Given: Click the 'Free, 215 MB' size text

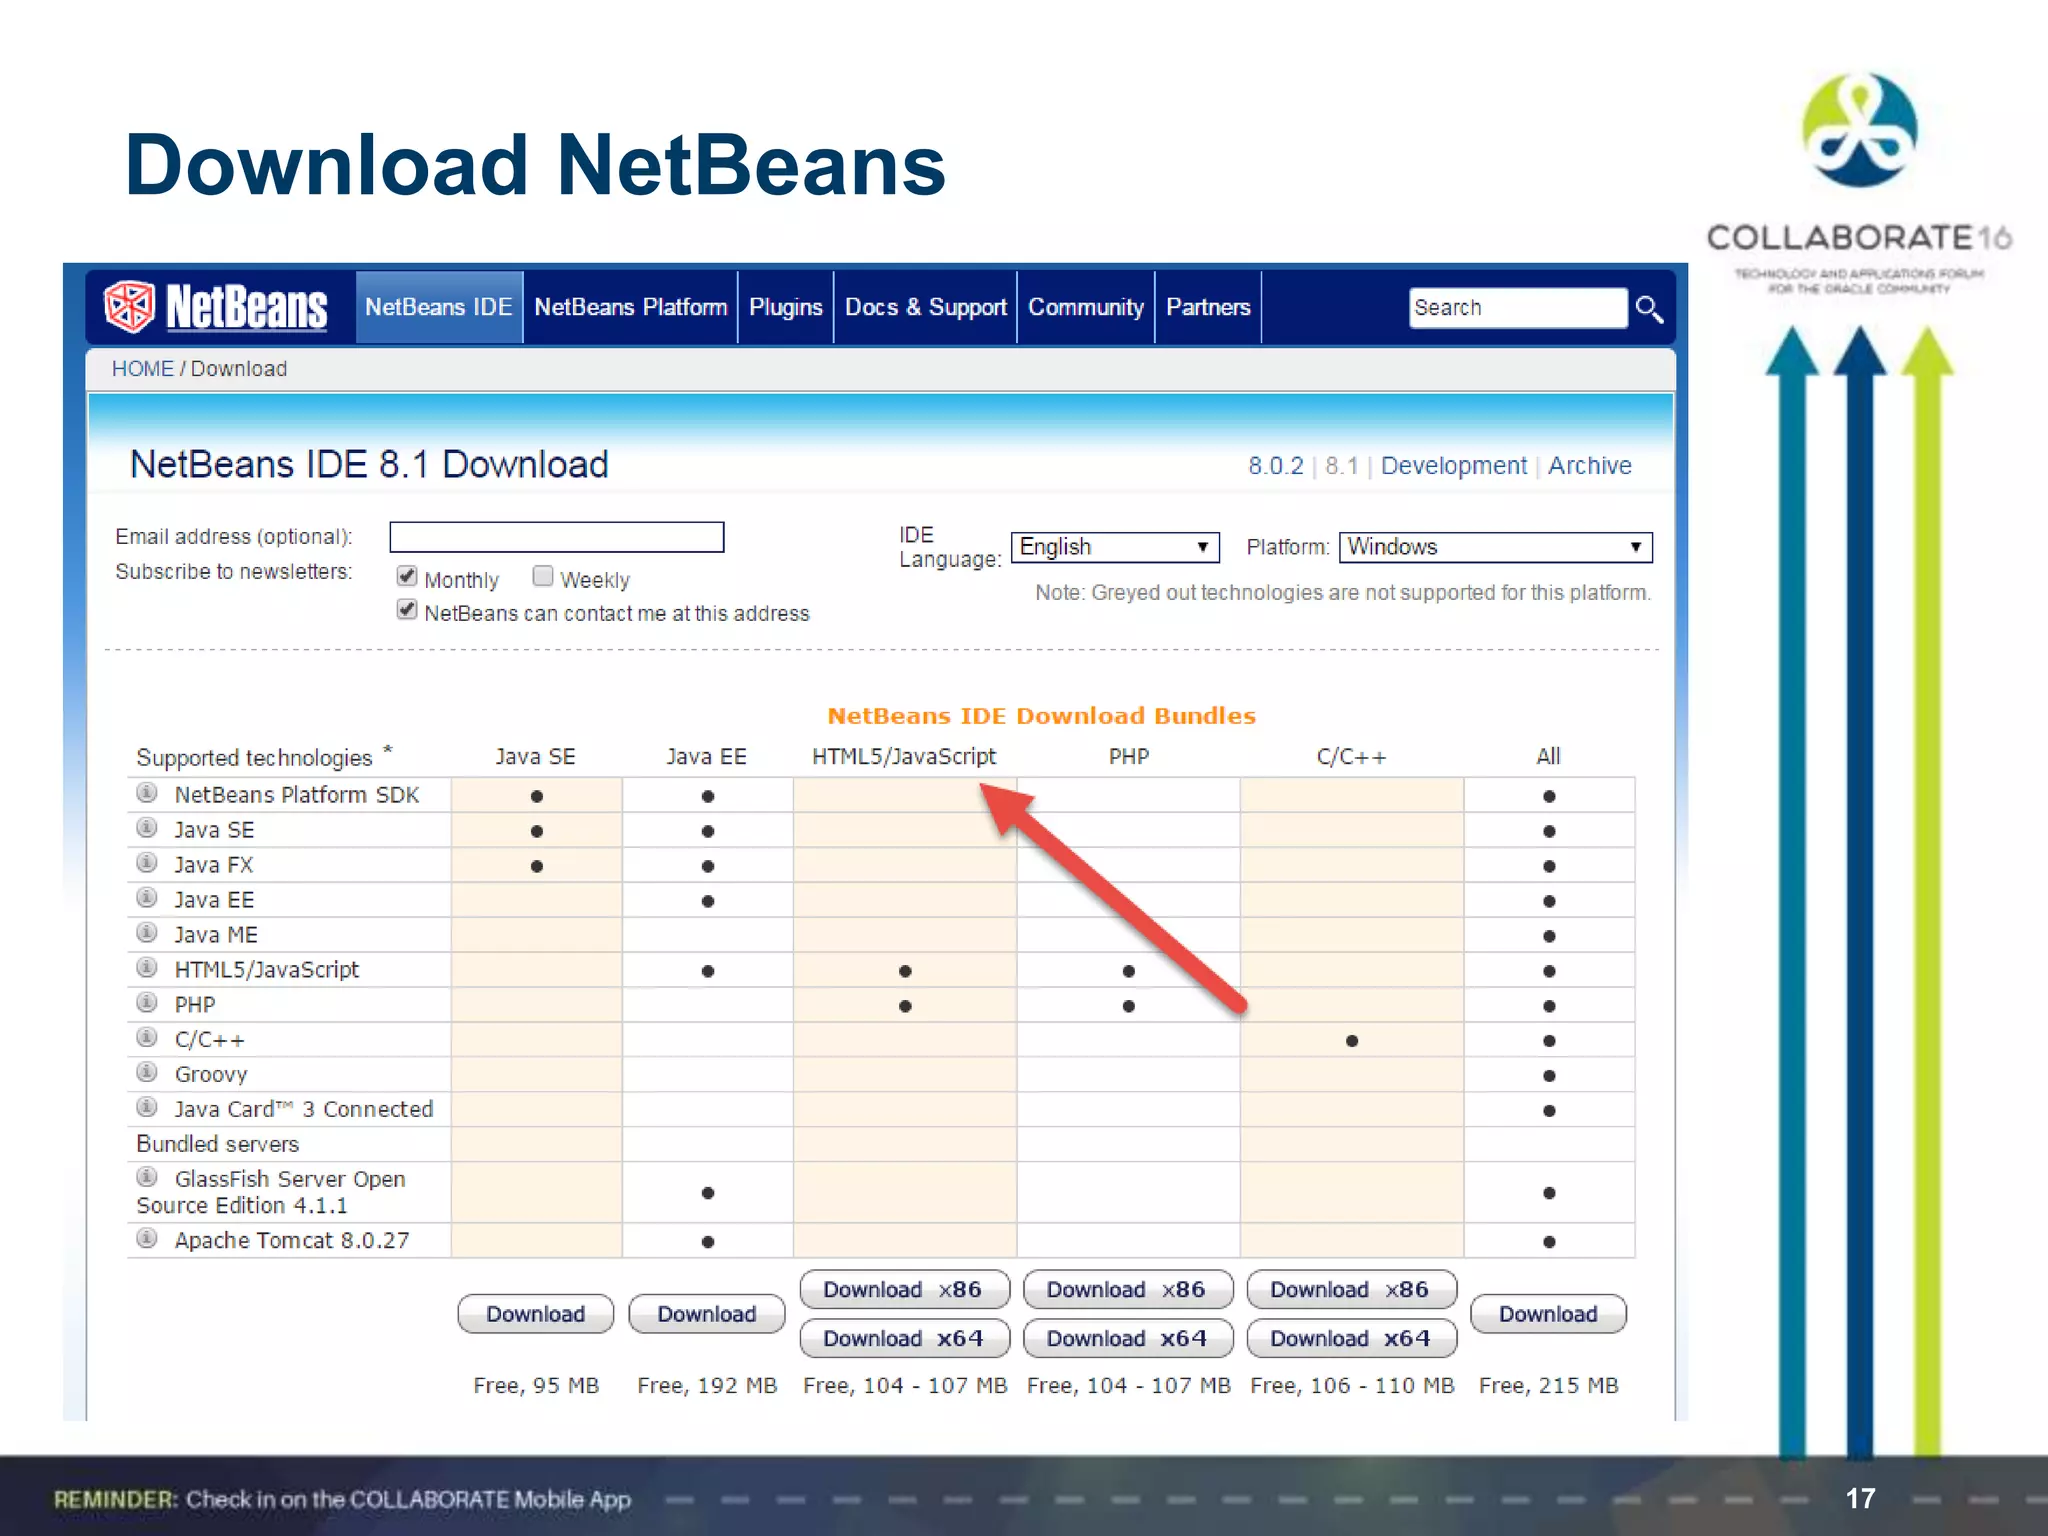Looking at the screenshot, I should click(x=1548, y=1386).
